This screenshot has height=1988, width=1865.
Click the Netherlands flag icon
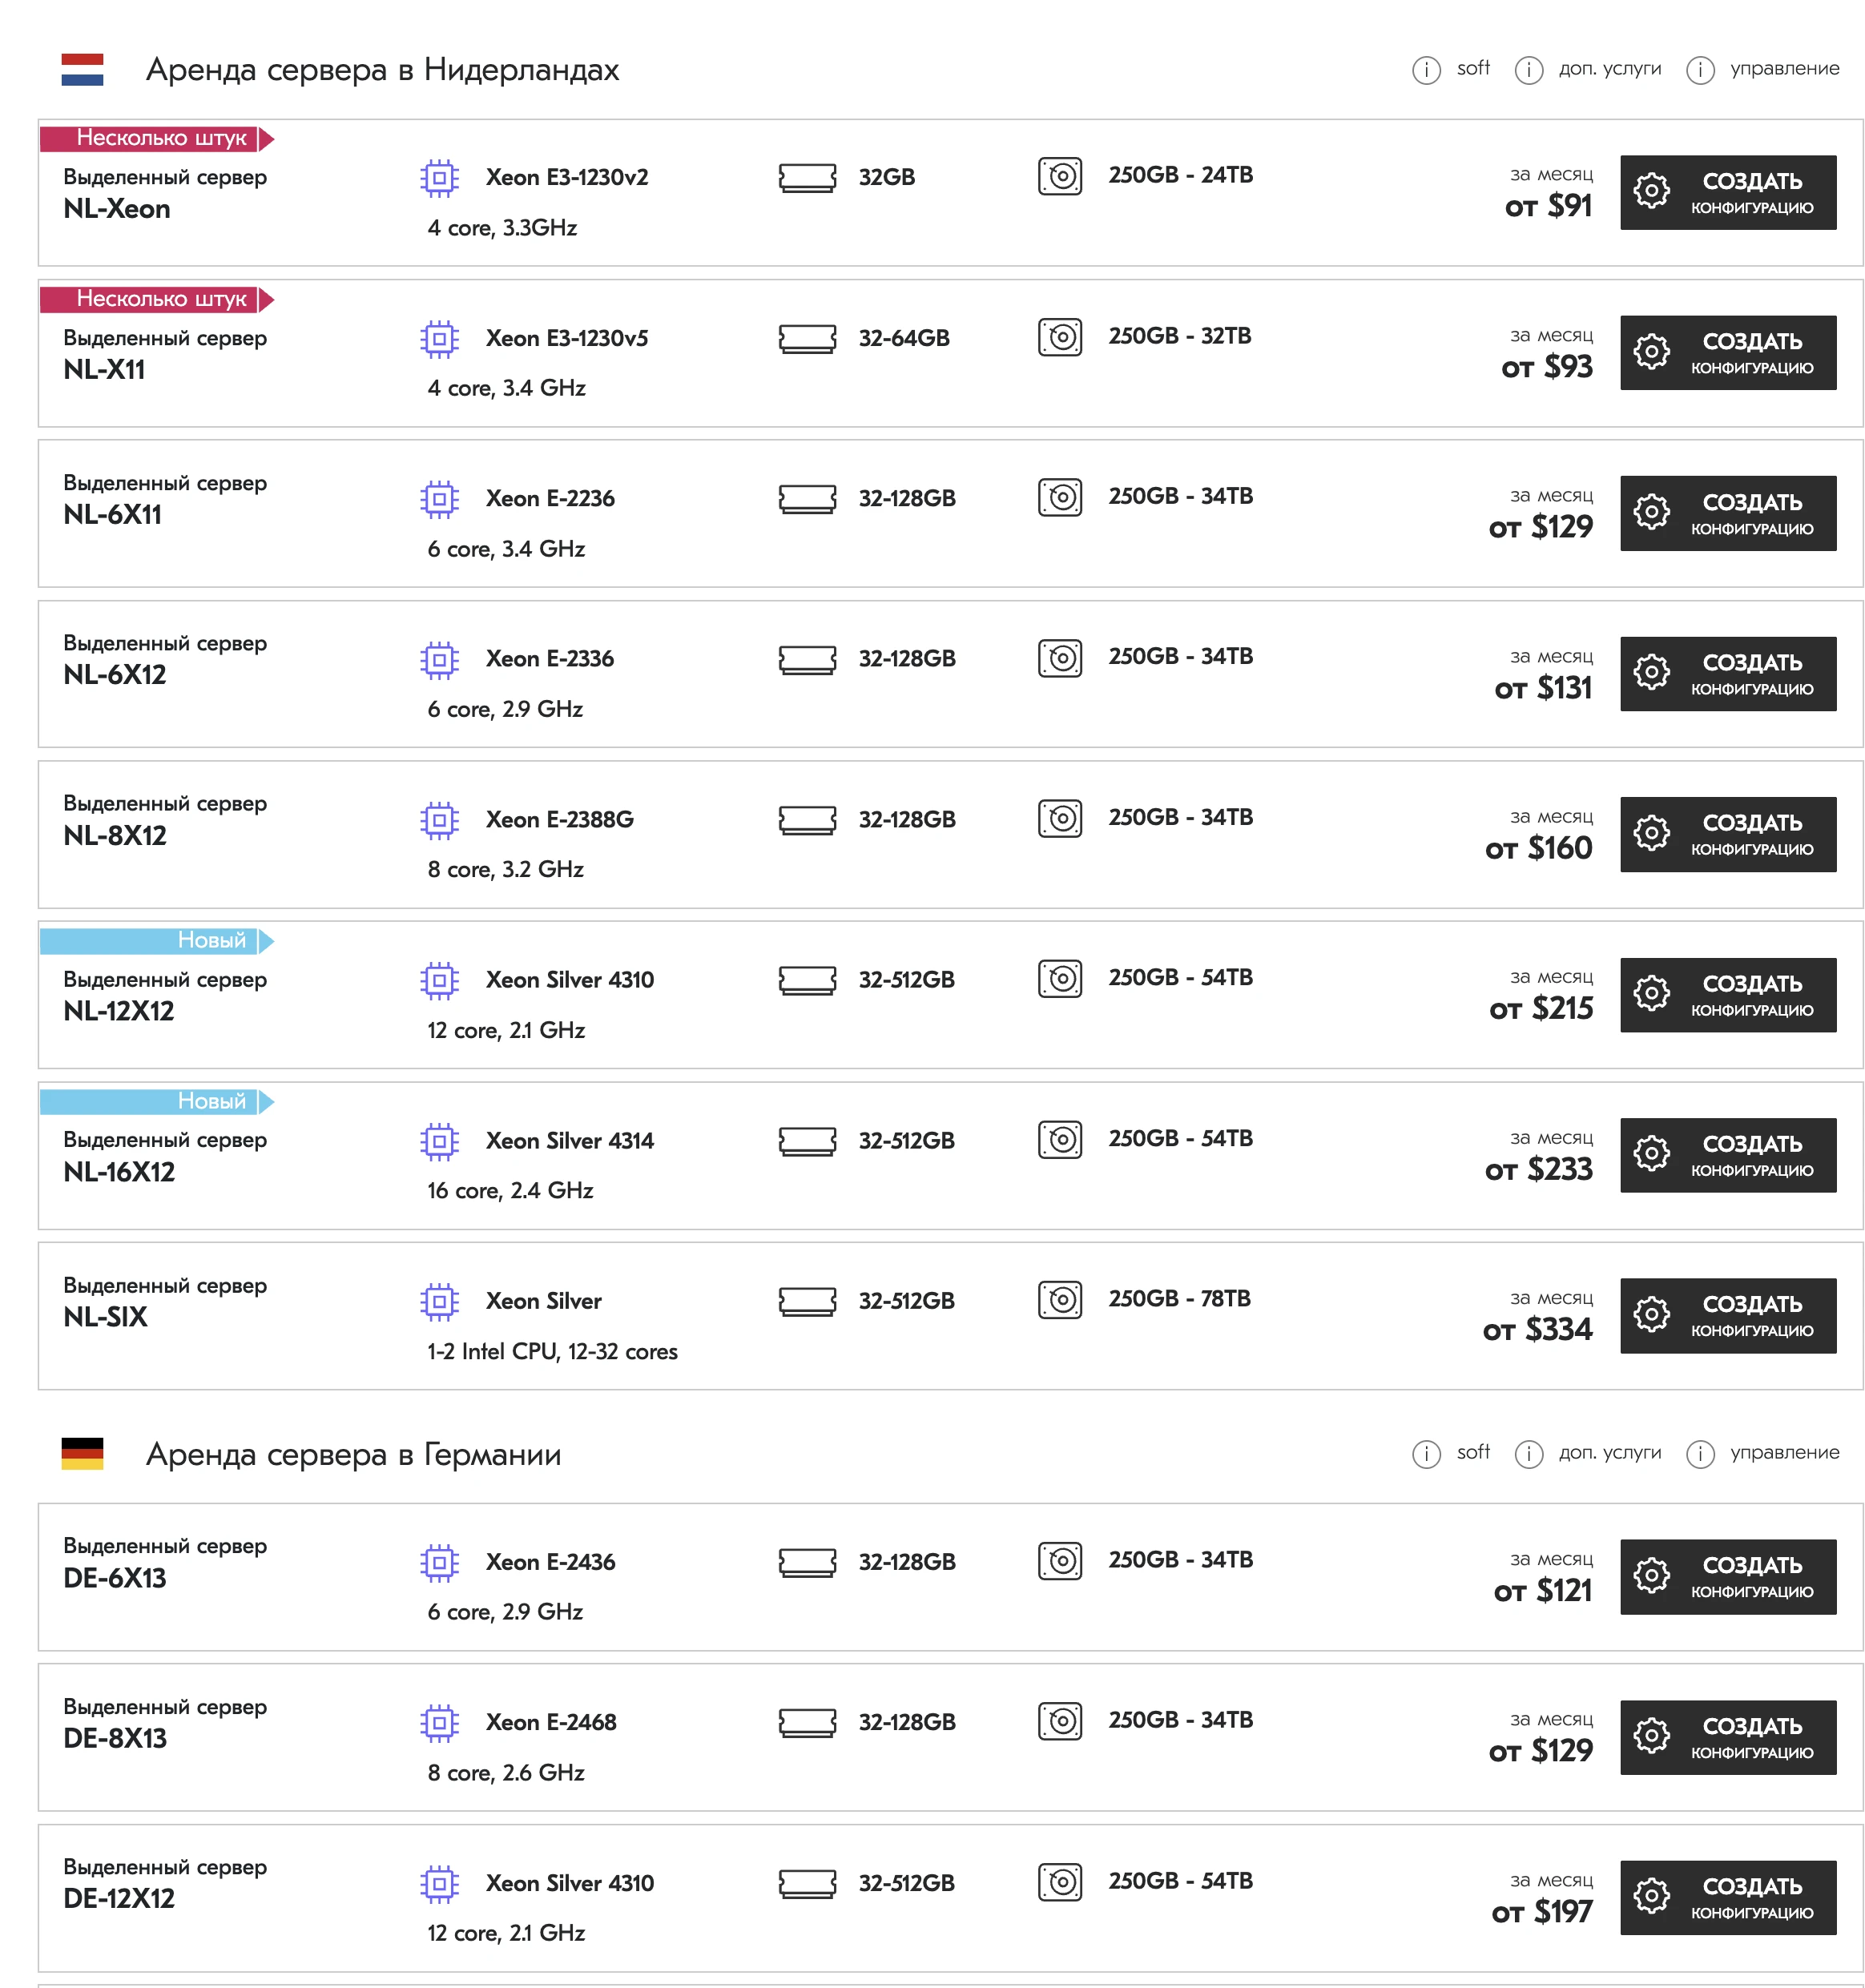click(82, 69)
